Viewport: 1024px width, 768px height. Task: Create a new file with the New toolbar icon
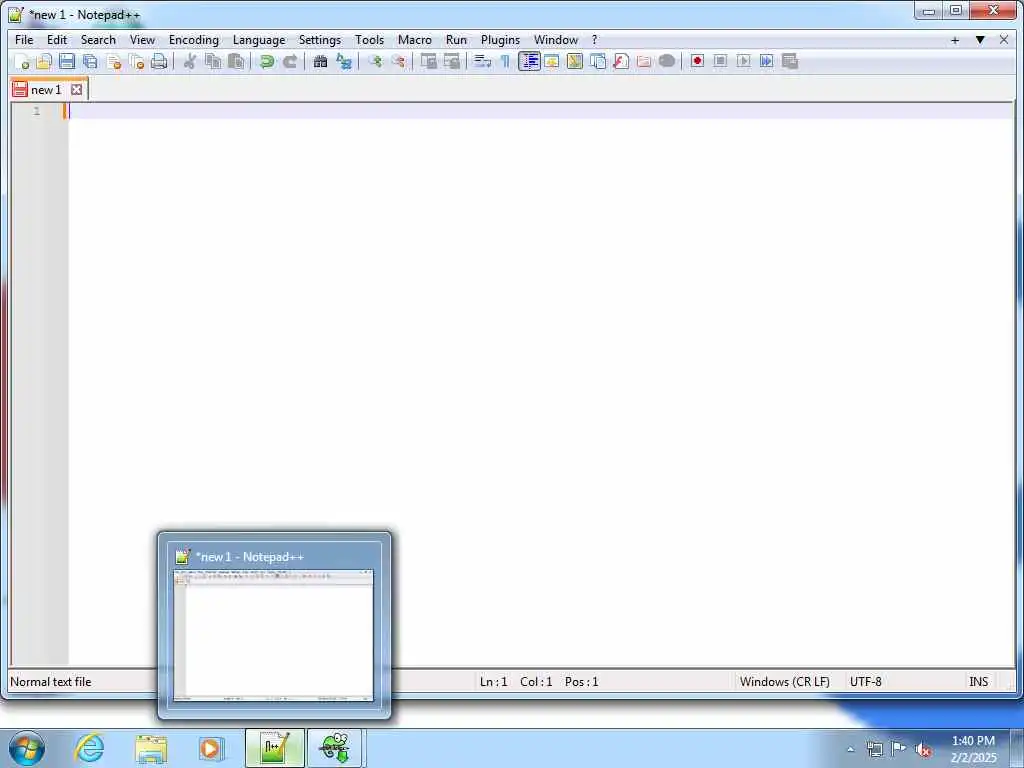22,61
